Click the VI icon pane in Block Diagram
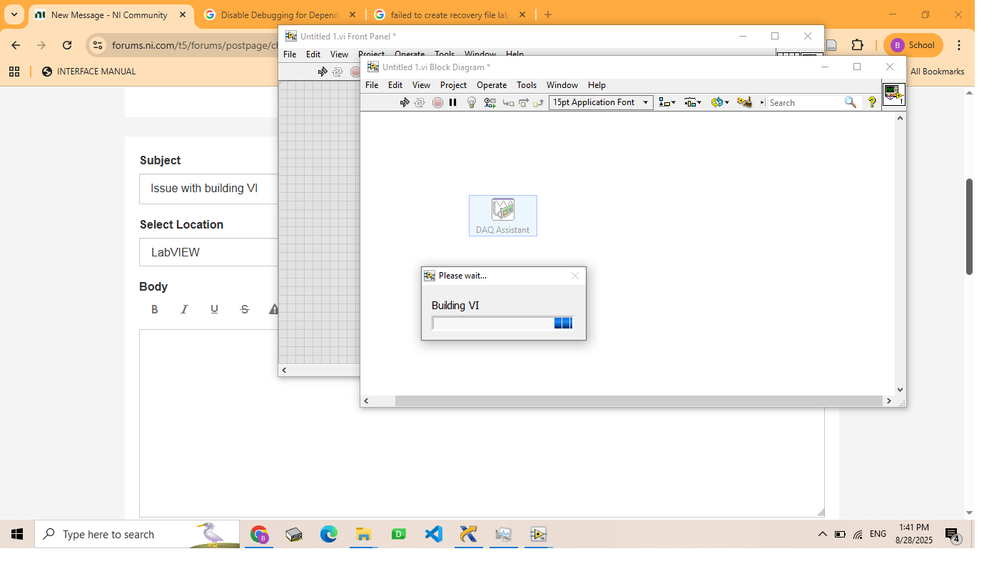This screenshot has height=587, width=999. (893, 95)
